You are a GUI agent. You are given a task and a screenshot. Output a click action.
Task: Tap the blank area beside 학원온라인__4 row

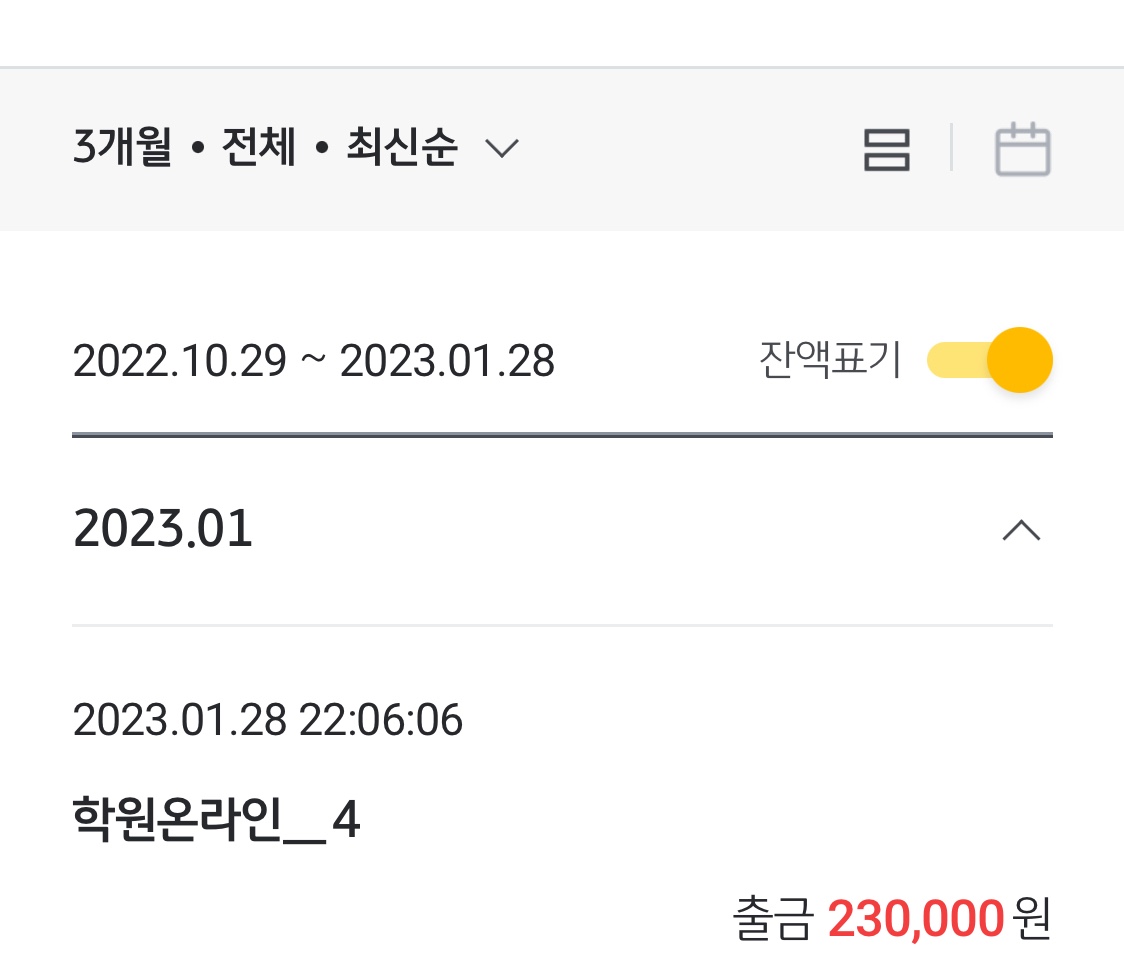[x=700, y=824]
